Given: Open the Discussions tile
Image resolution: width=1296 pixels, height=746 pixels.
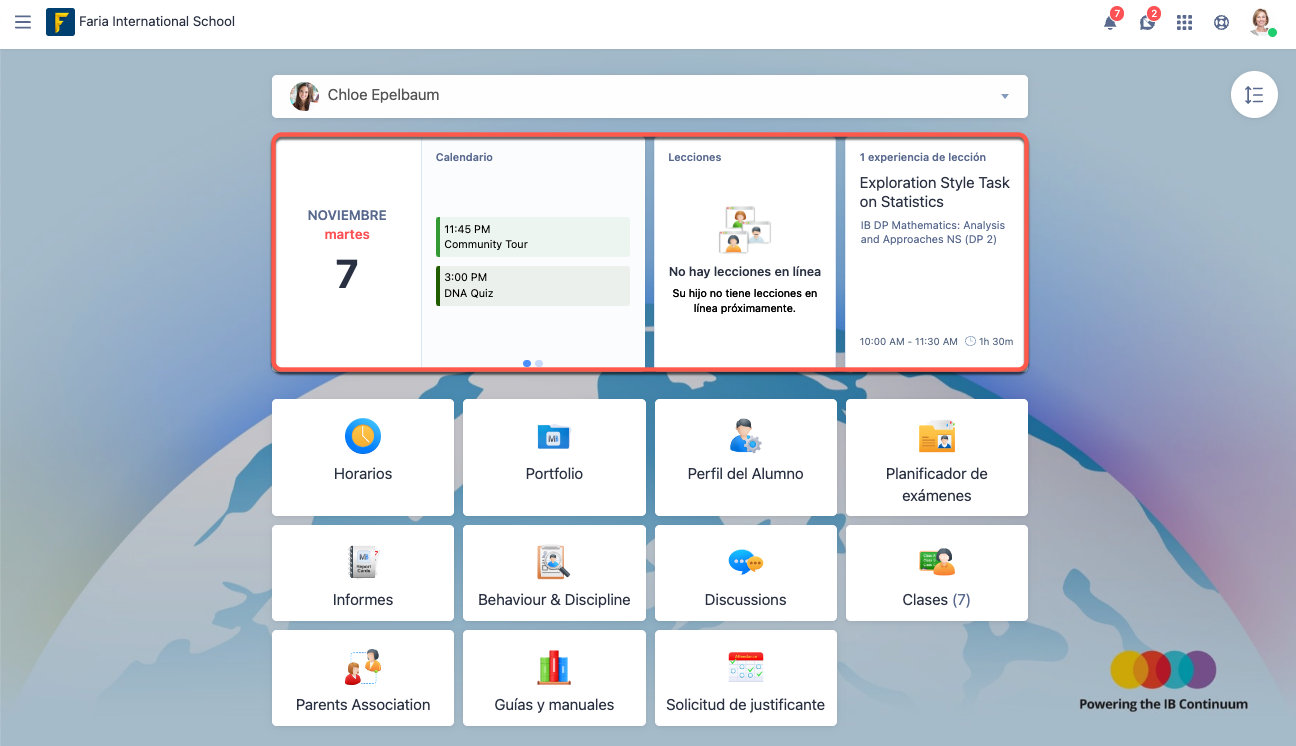Looking at the screenshot, I should click(745, 573).
